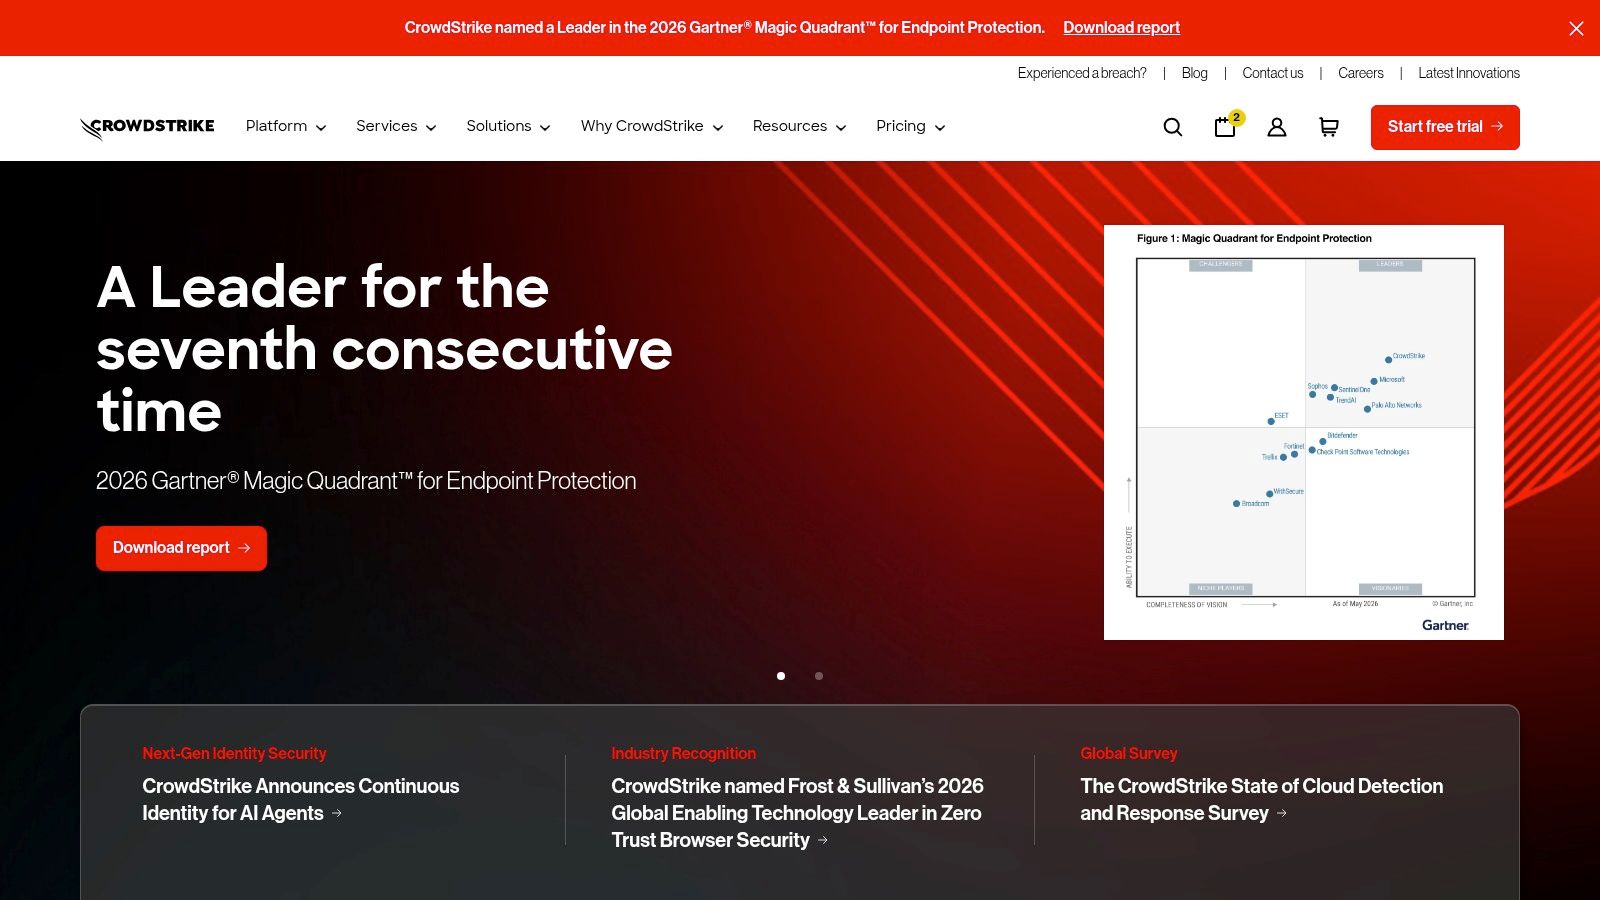Click the Industry Recognition label
Image resolution: width=1600 pixels, height=900 pixels.
684,754
